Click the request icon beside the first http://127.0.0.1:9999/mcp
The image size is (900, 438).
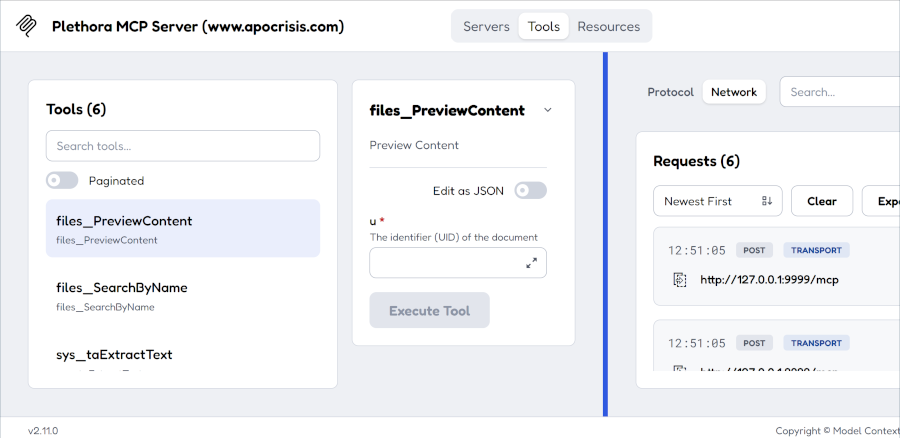coord(680,280)
